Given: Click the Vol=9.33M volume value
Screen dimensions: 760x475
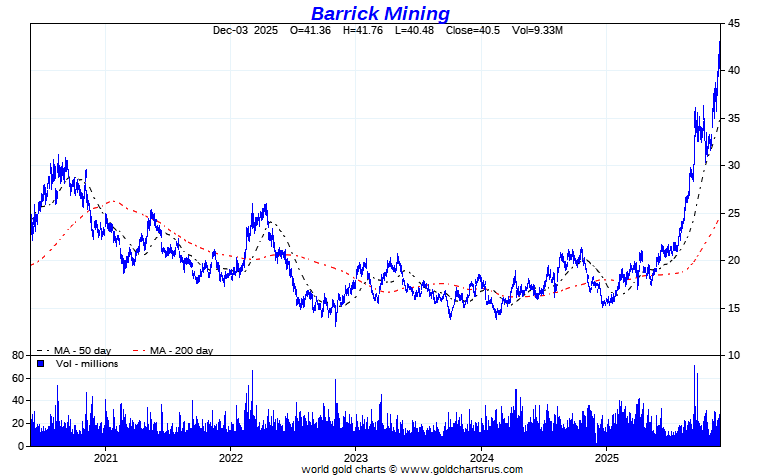Looking at the screenshot, I should [537, 31].
